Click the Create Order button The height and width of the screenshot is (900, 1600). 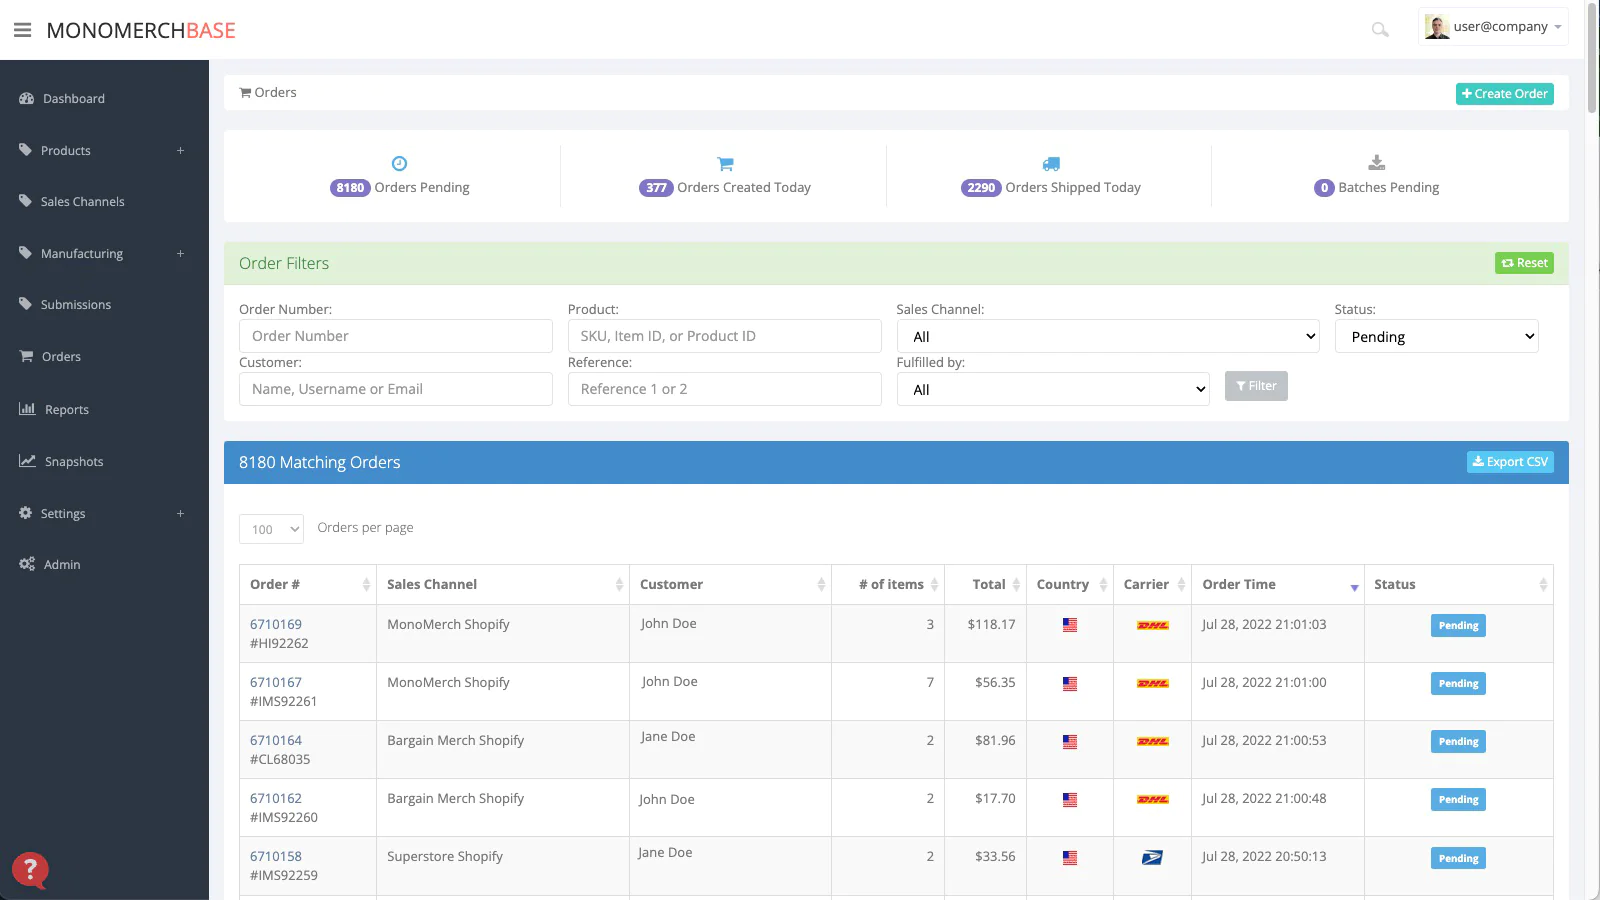[1504, 94]
